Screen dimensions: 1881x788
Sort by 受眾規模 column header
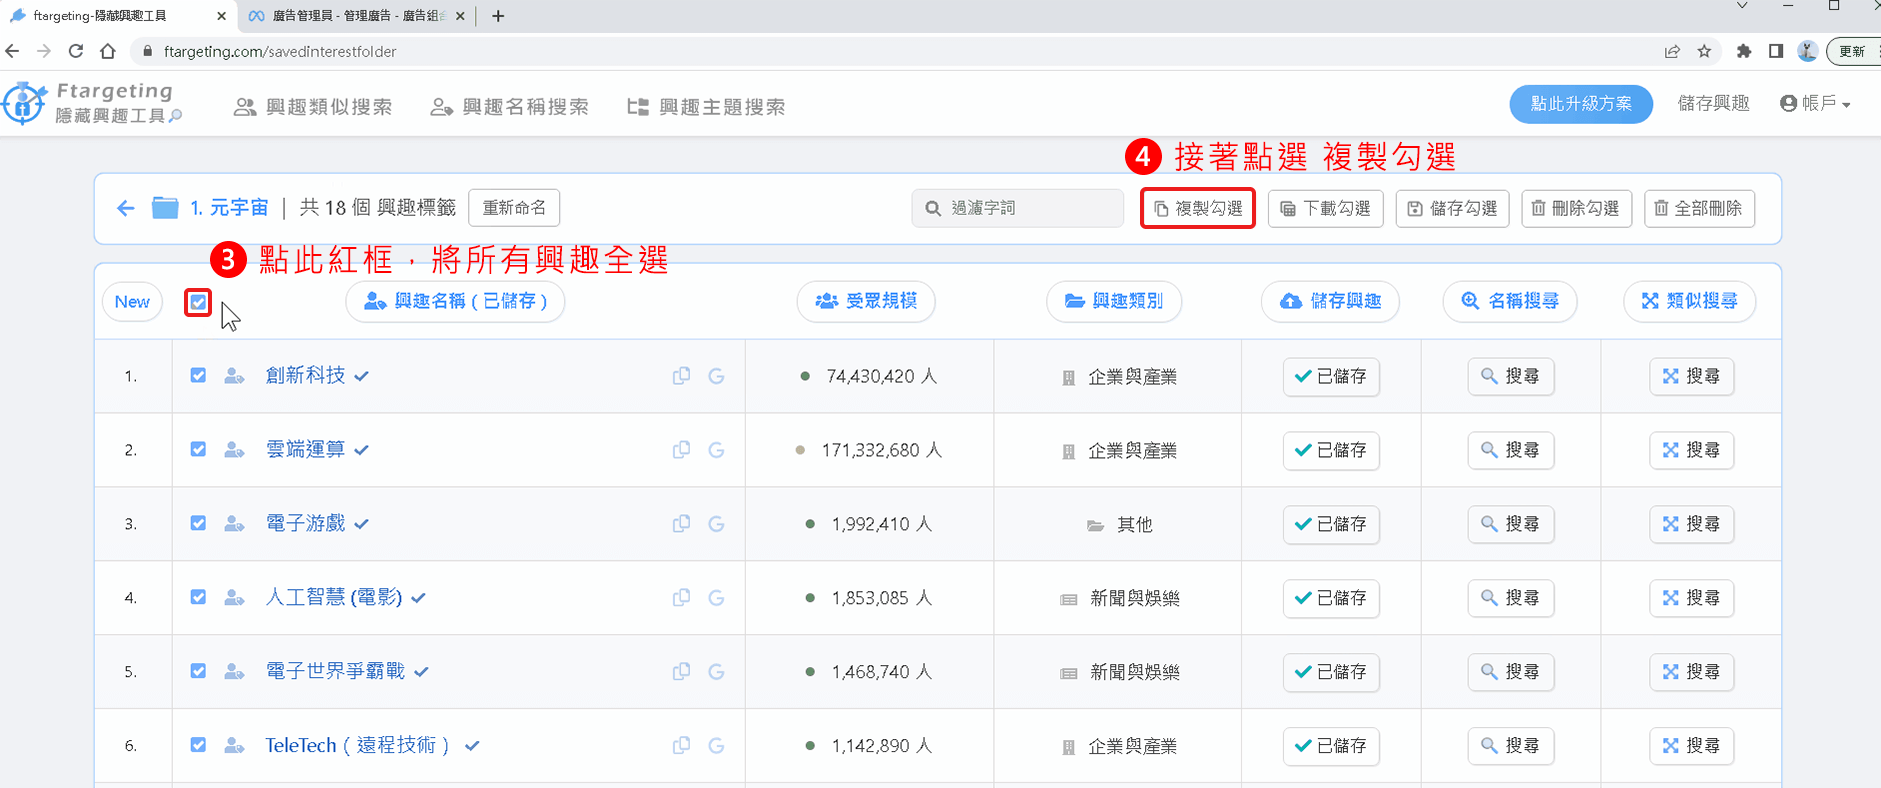tap(866, 301)
